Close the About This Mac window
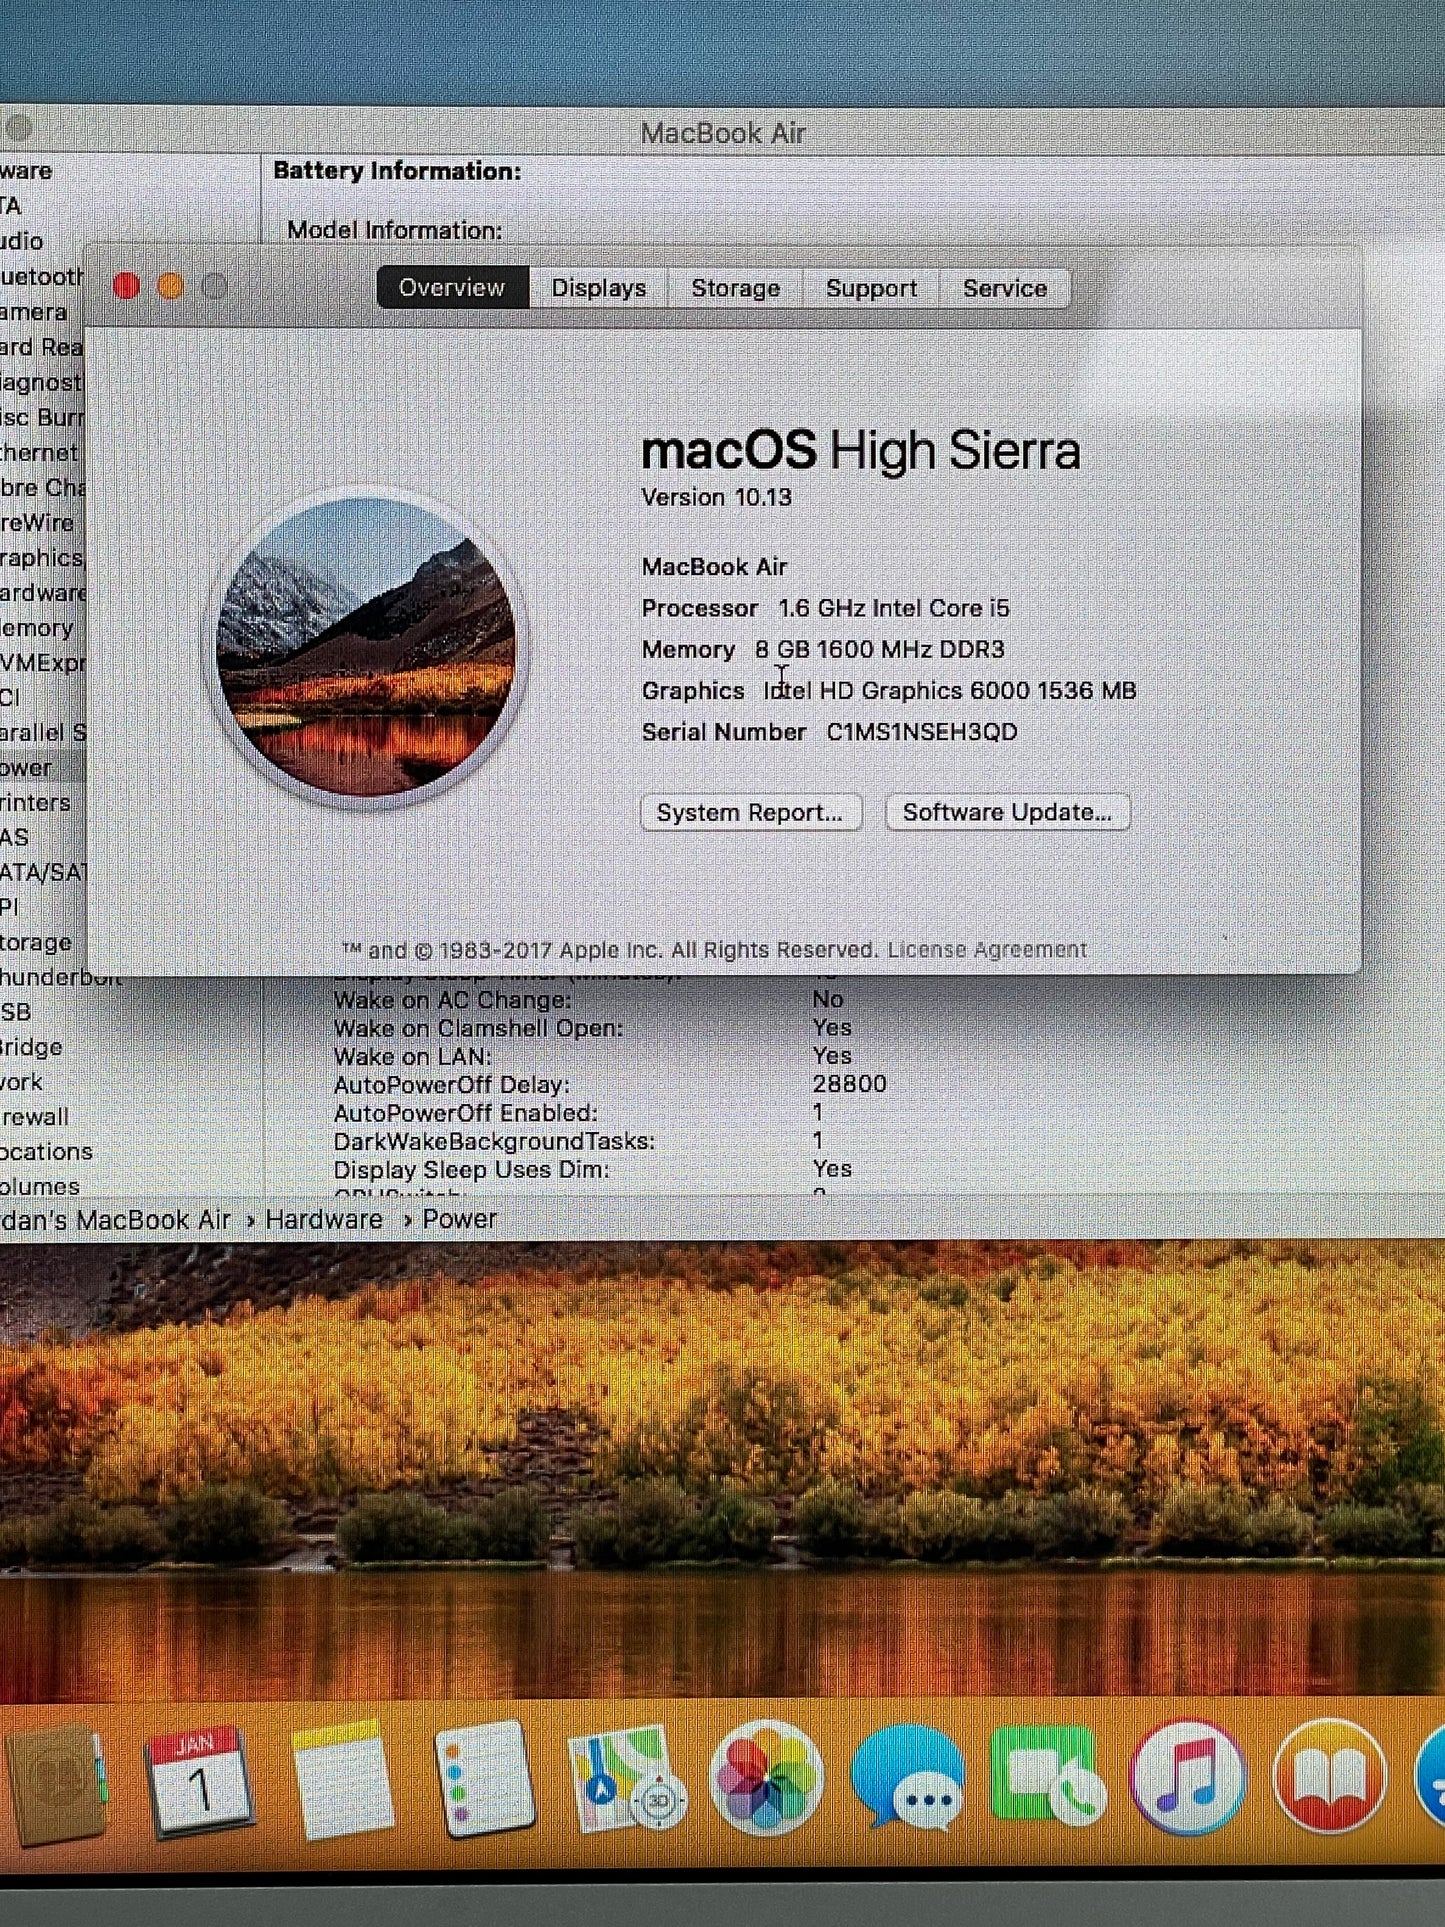Screen dimensions: 1445x1927 (127, 287)
